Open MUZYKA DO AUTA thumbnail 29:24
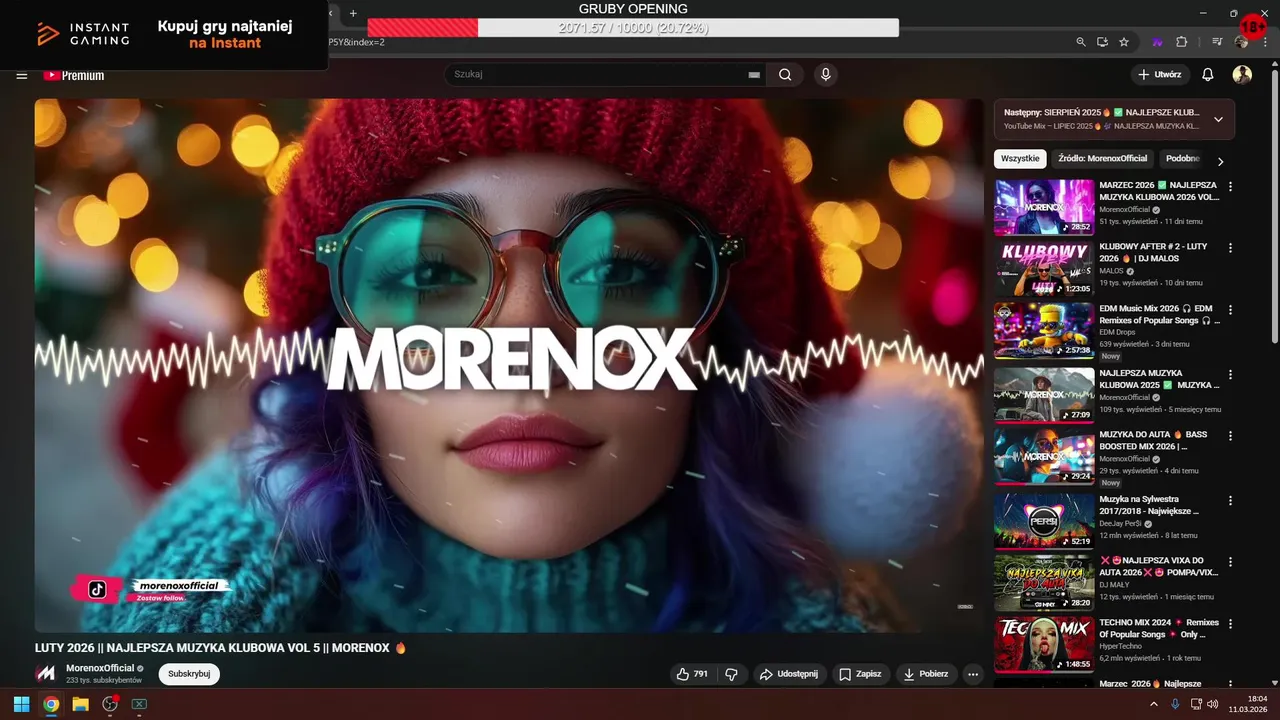Screen dimensions: 1280x720 pyautogui.click(x=1044, y=457)
